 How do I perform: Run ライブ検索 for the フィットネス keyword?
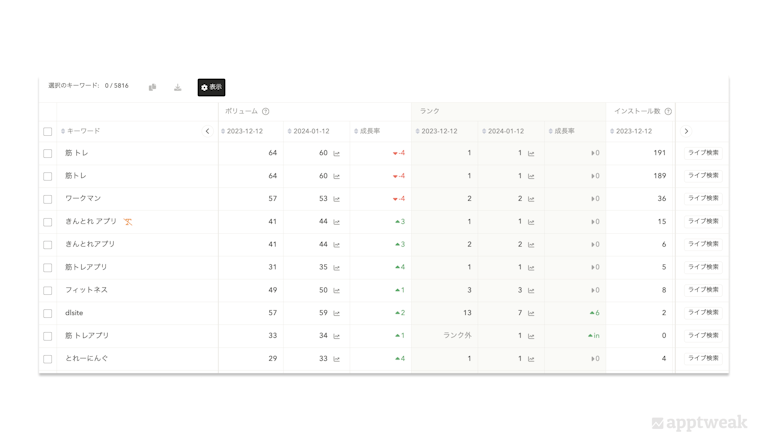(702, 290)
